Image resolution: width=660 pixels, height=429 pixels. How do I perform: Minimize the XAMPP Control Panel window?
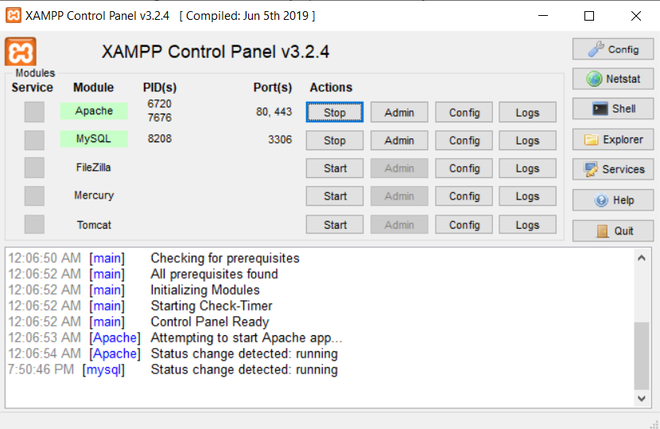pyautogui.click(x=543, y=16)
